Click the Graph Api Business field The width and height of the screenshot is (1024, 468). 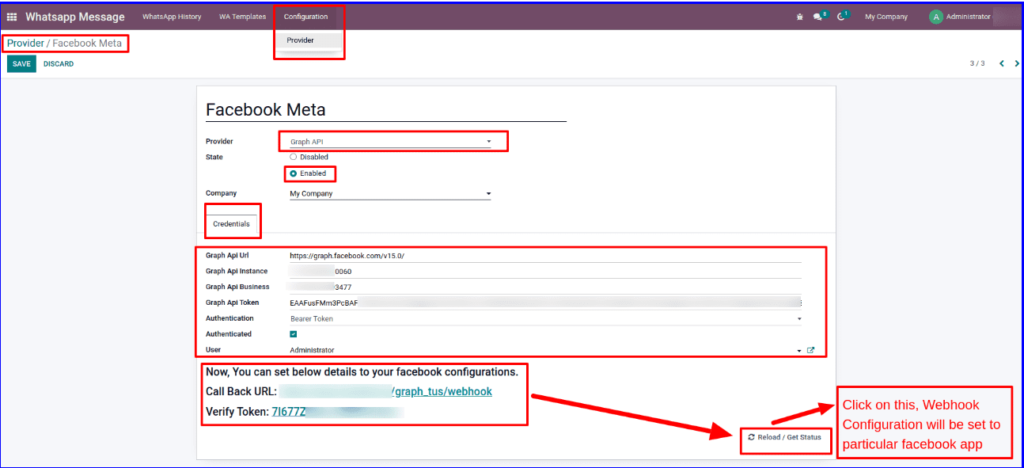545,287
